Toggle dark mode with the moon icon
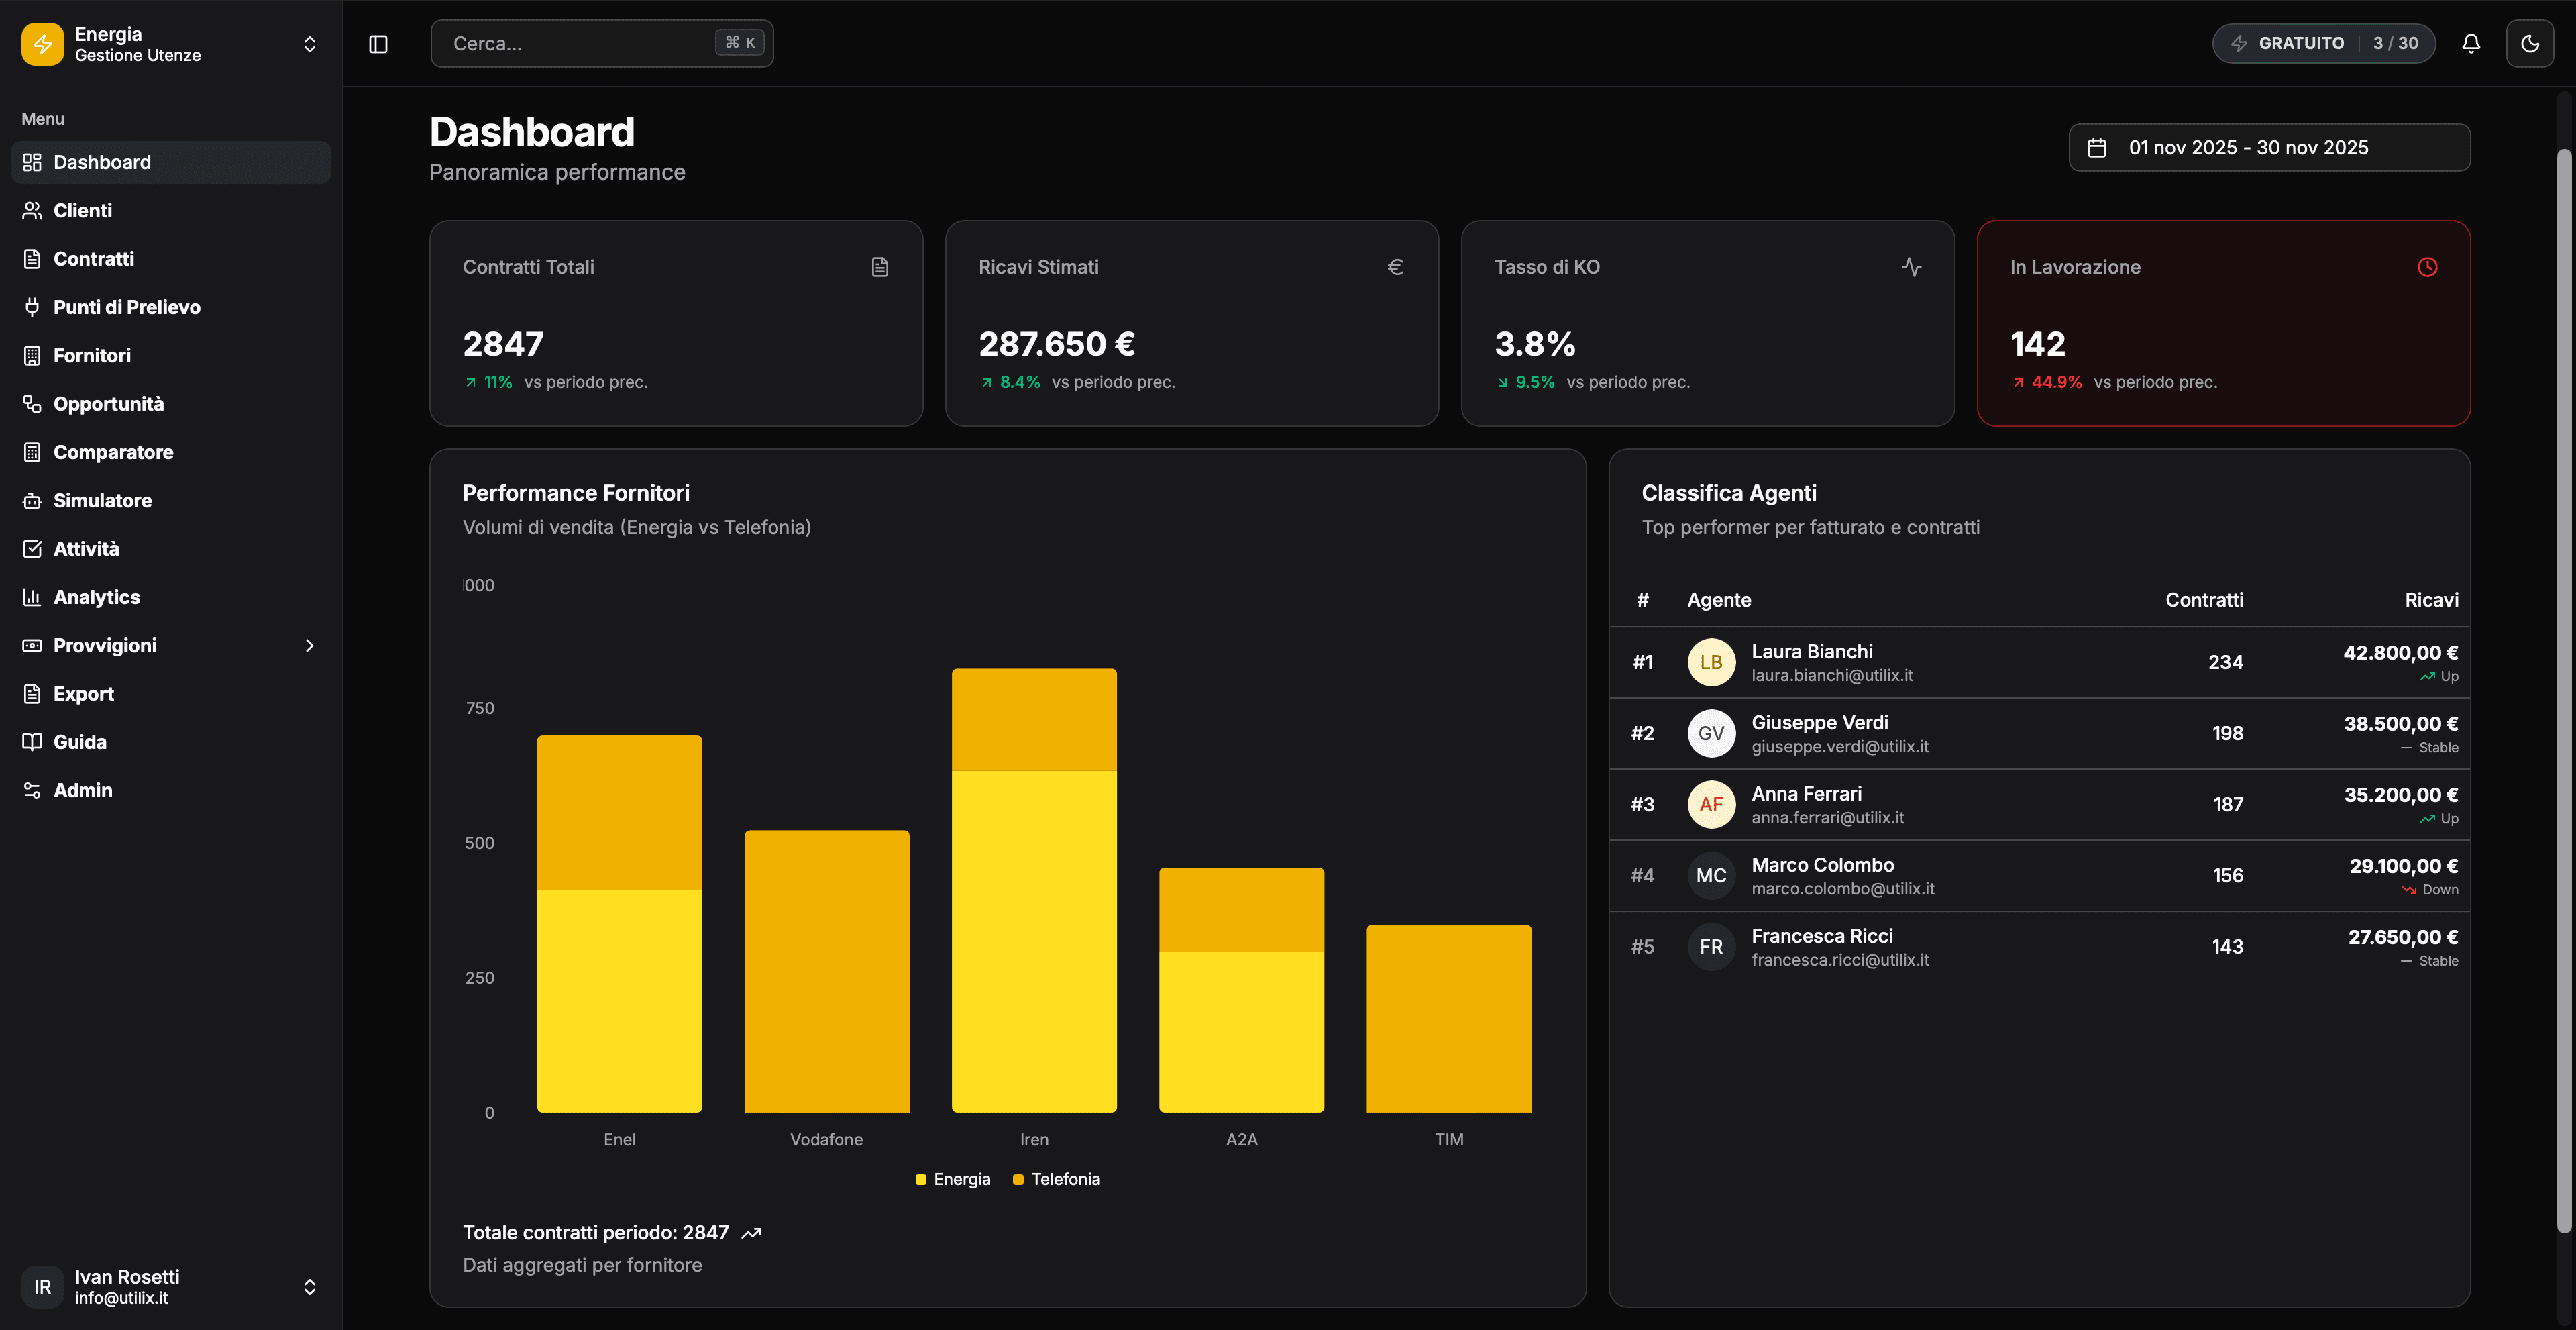The height and width of the screenshot is (1330, 2576). [2530, 43]
